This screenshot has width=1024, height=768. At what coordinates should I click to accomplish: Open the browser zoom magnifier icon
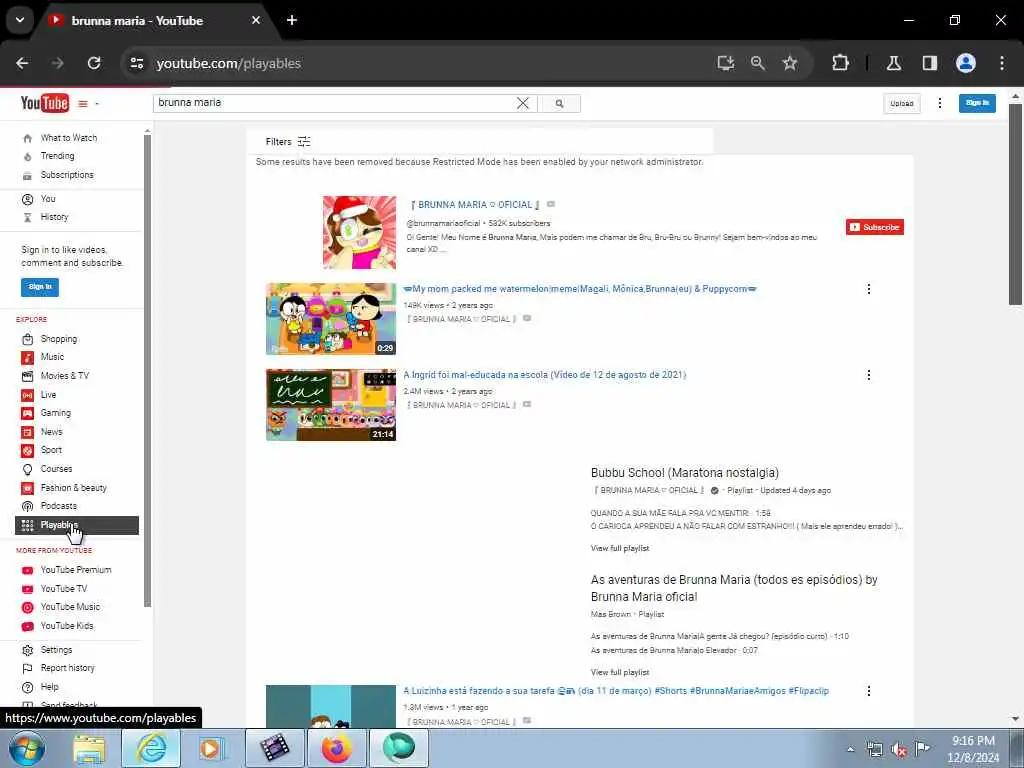pos(758,63)
